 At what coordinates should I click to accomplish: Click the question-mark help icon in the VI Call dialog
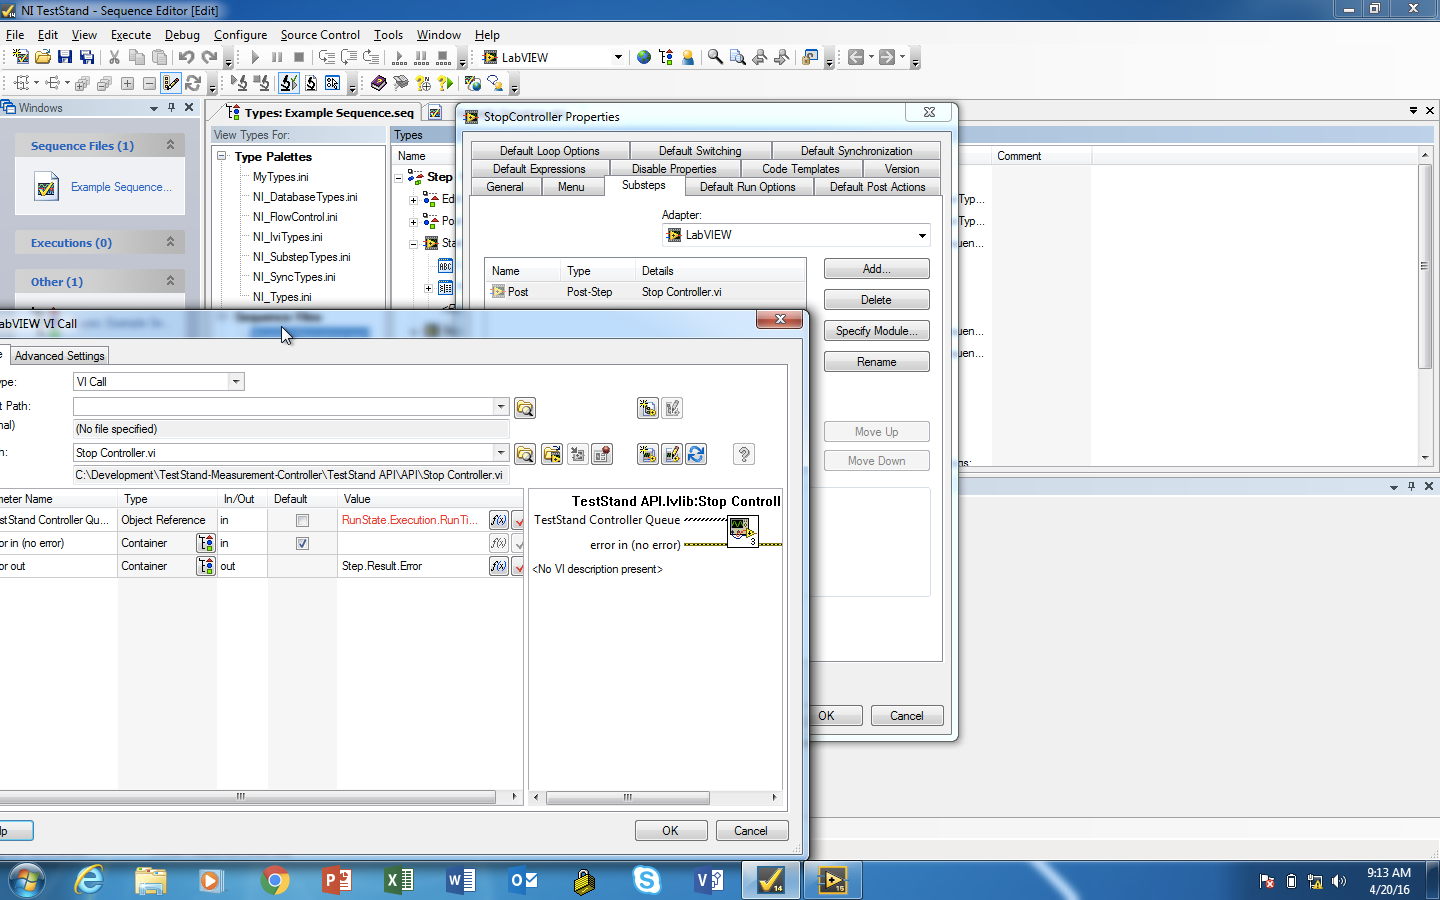743,454
